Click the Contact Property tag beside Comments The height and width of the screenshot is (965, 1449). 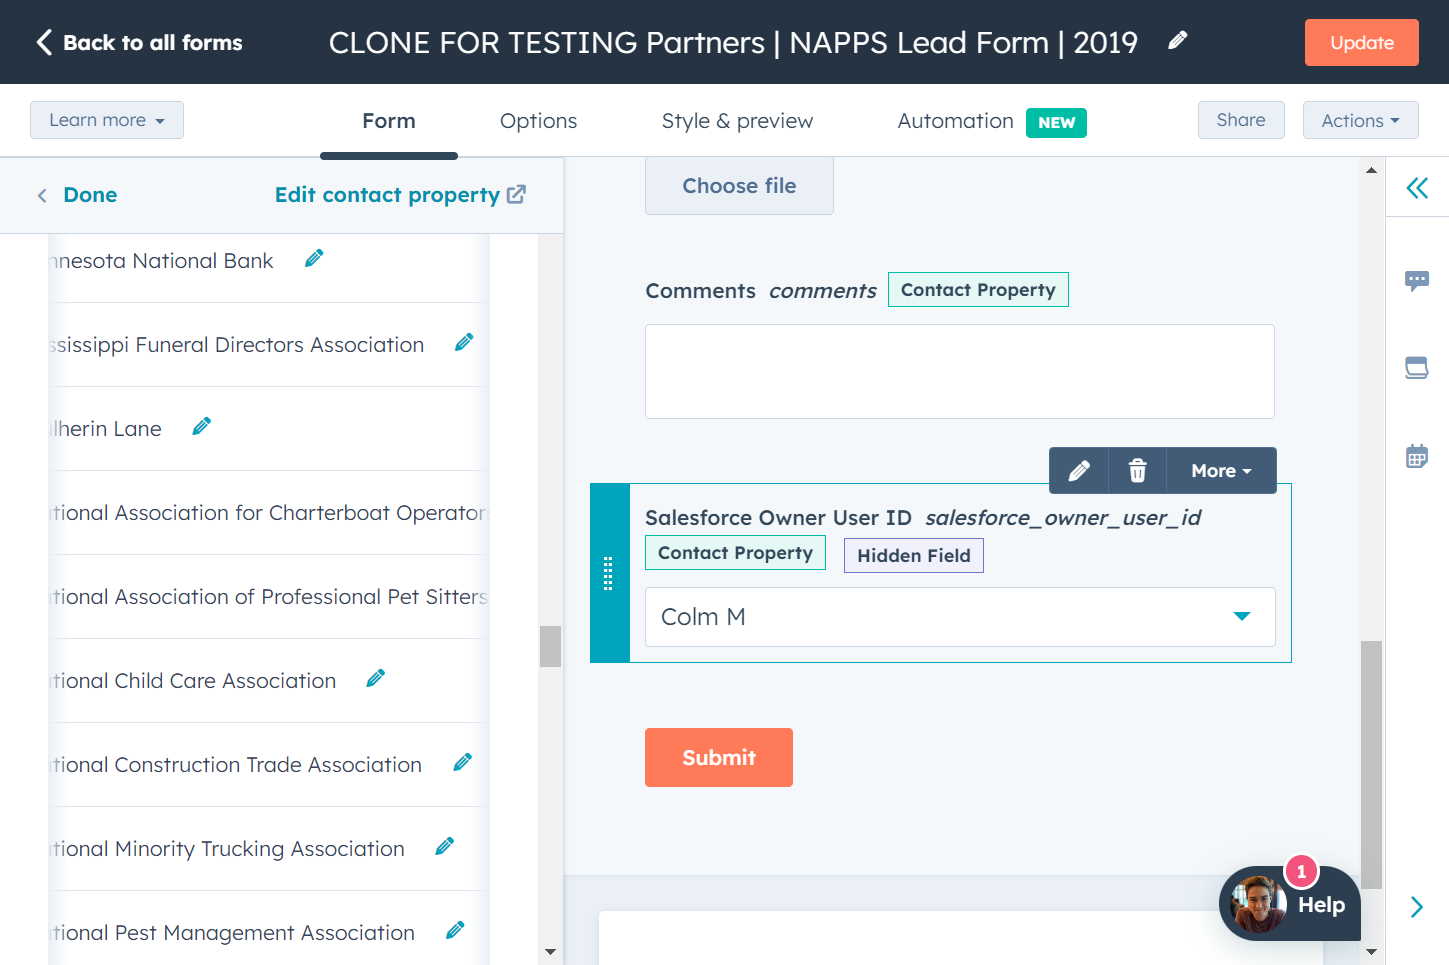[x=978, y=289]
